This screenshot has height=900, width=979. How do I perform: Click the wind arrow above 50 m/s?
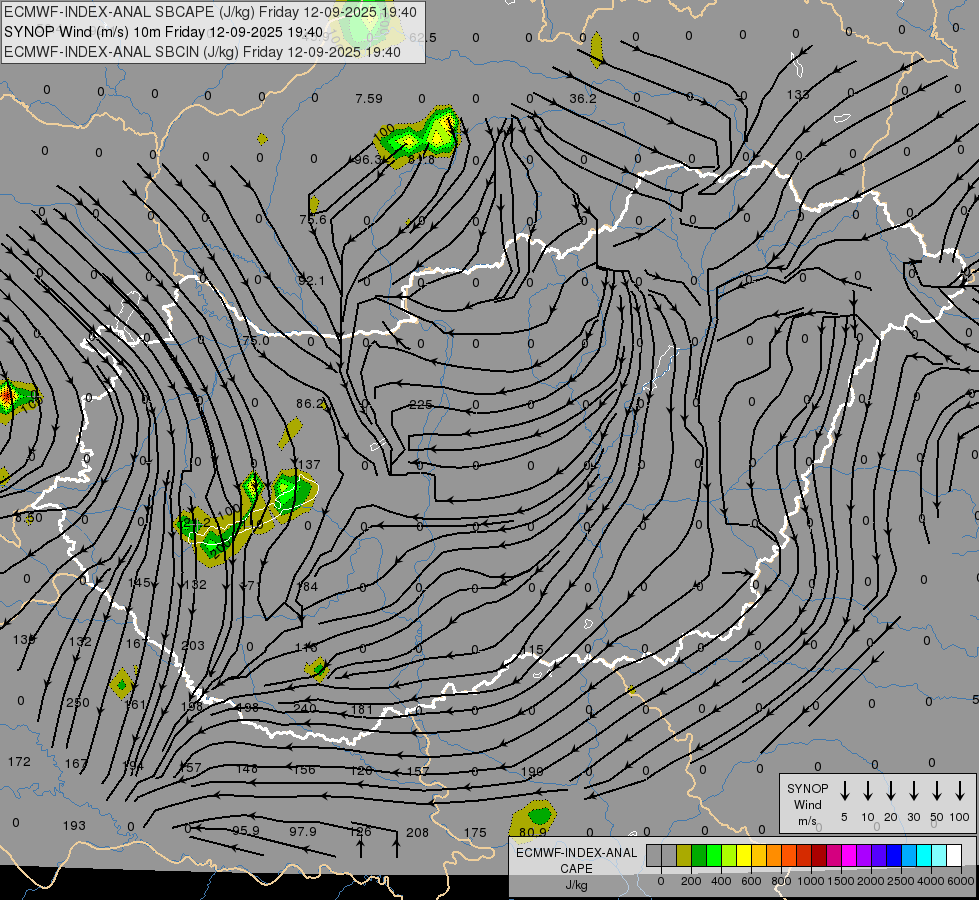coord(937,791)
